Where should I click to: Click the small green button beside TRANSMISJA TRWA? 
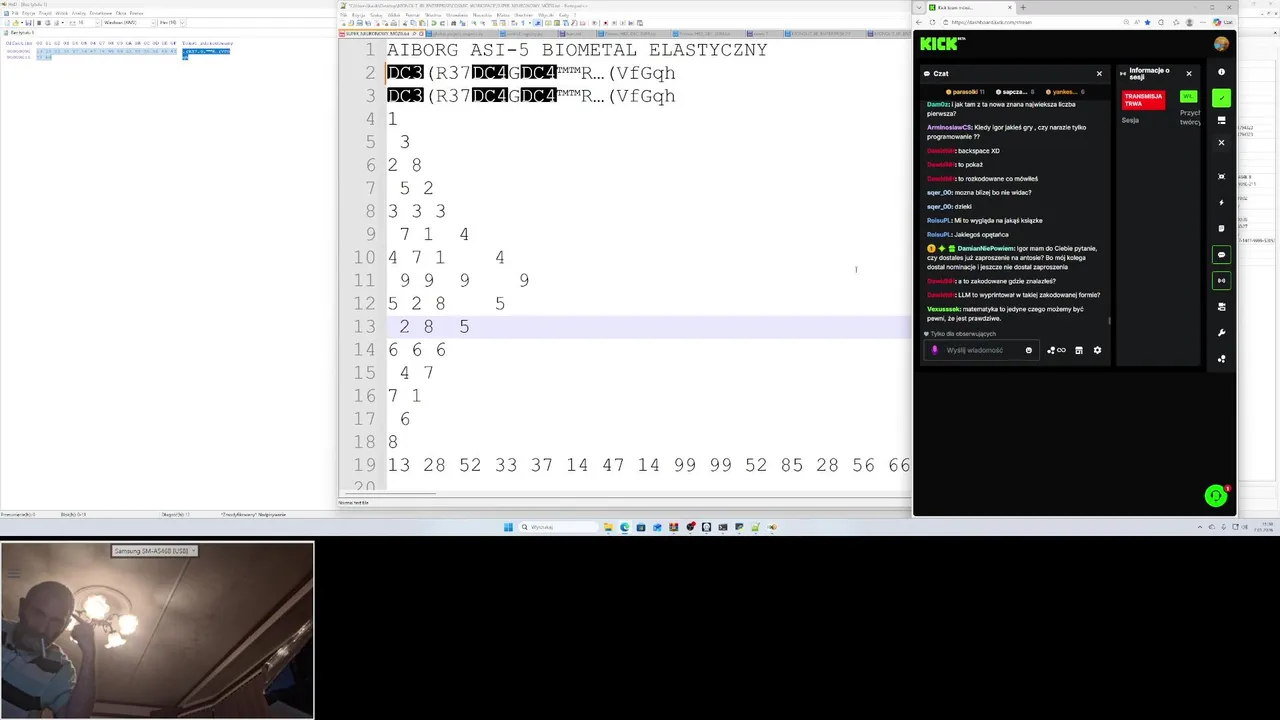1188,96
